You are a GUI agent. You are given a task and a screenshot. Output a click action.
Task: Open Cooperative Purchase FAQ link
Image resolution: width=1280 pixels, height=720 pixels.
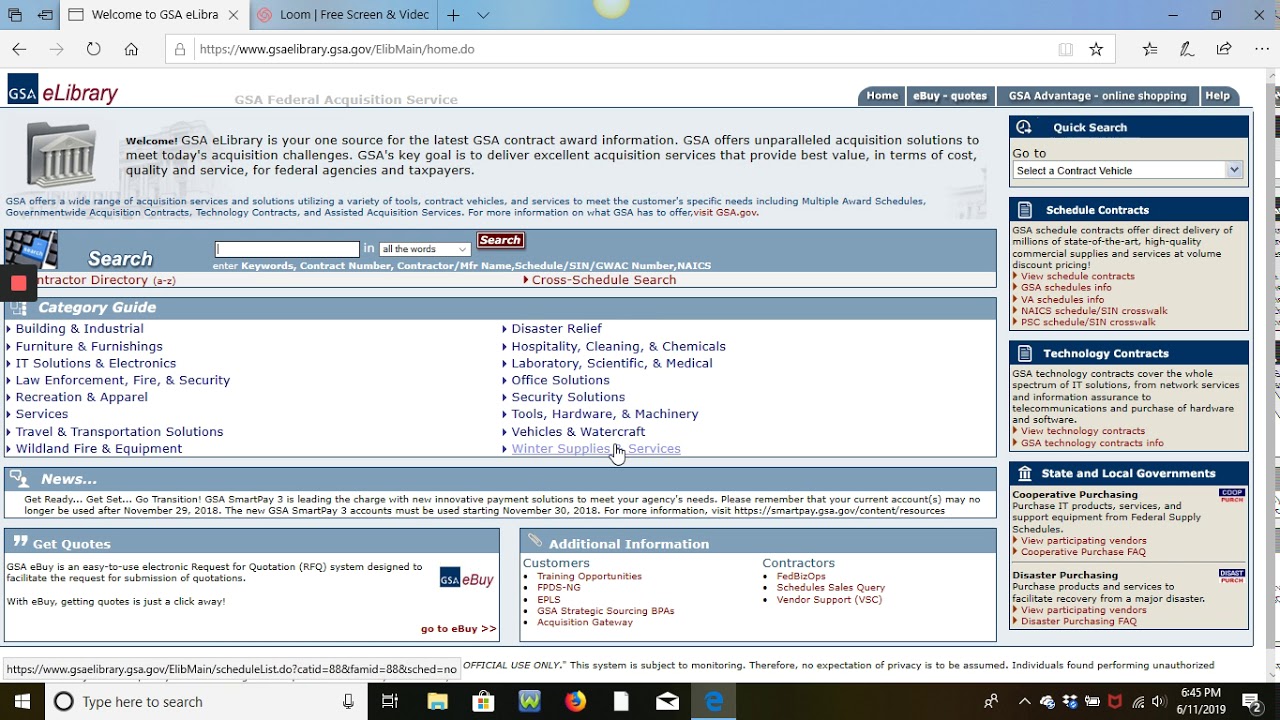pyautogui.click(x=1083, y=552)
